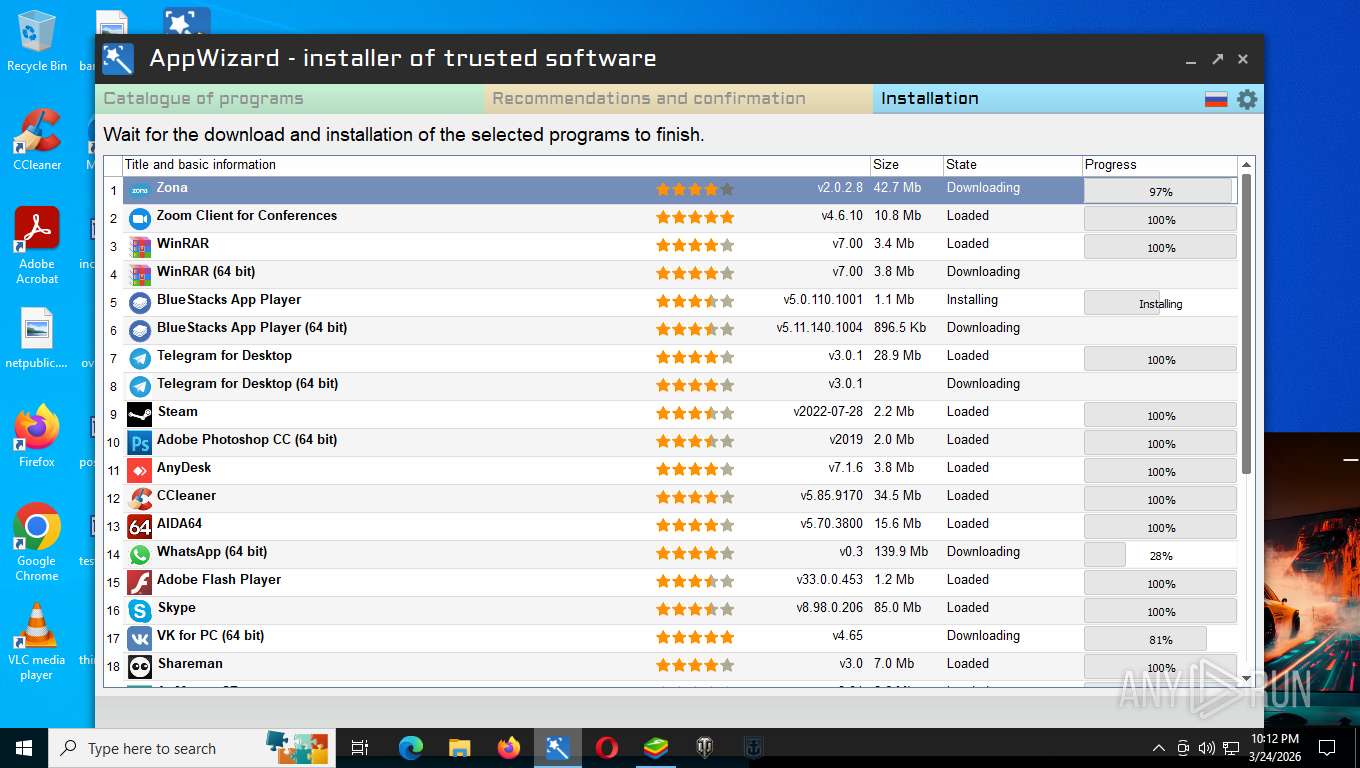Open the notification center on the taskbar
This screenshot has height=768, width=1360.
(x=1327, y=748)
